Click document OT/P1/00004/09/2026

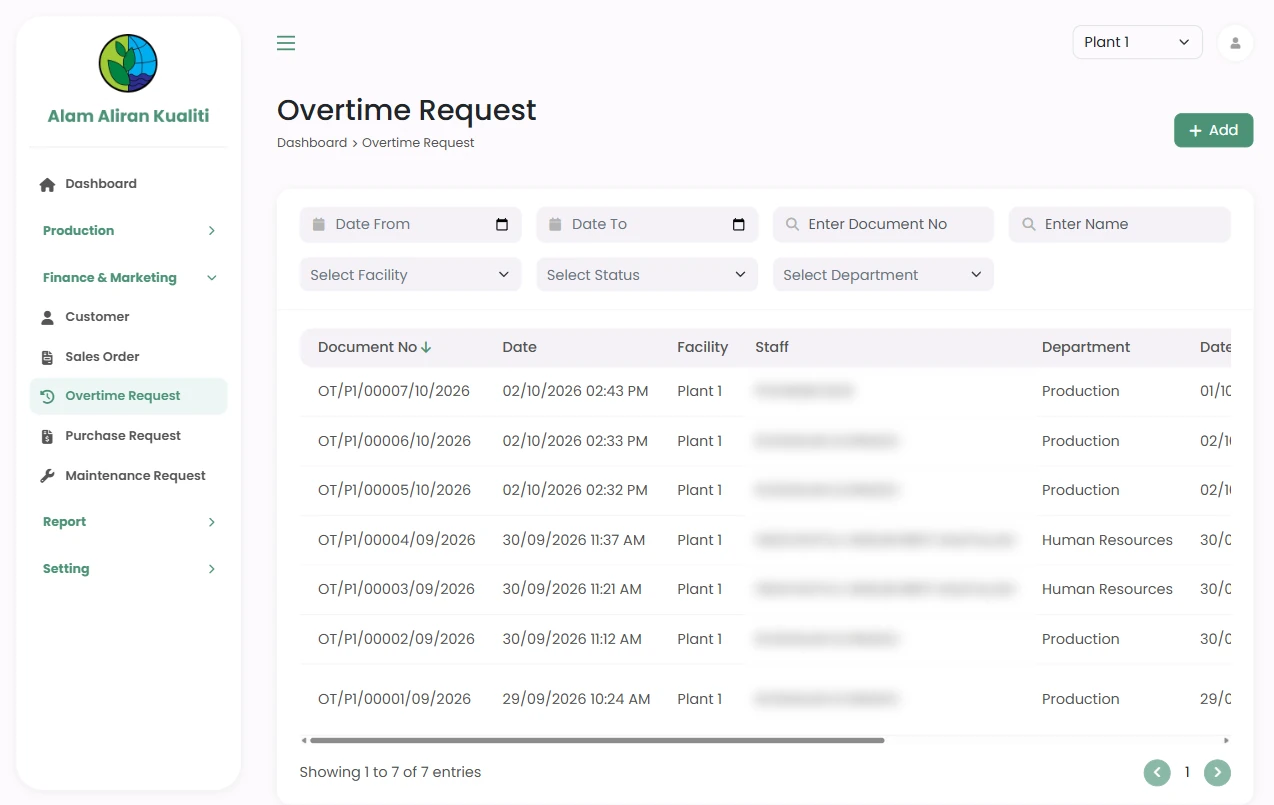(397, 540)
